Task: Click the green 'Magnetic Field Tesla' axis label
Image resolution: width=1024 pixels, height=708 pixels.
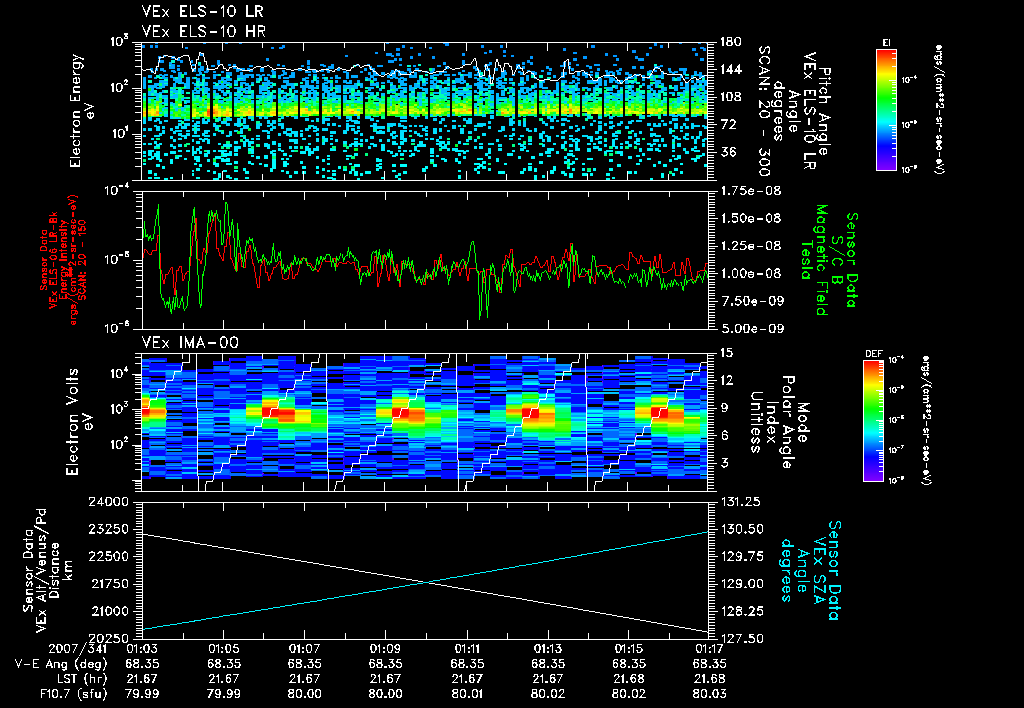Action: tap(814, 260)
